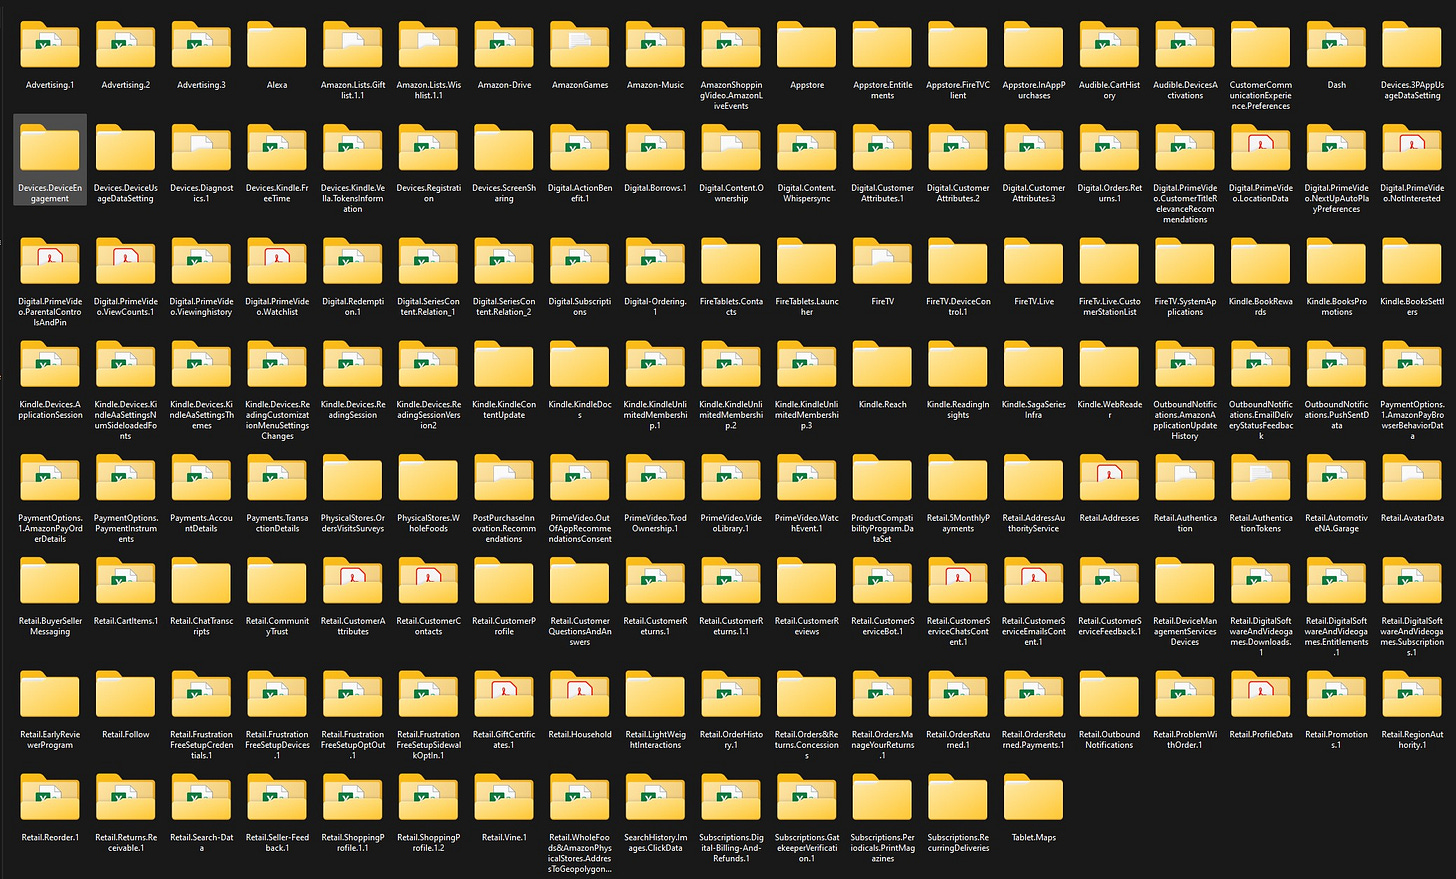1456x879 pixels.
Task: Click the Amazon.Lists.Wishlist.1.1 name label
Action: pyautogui.click(x=428, y=90)
